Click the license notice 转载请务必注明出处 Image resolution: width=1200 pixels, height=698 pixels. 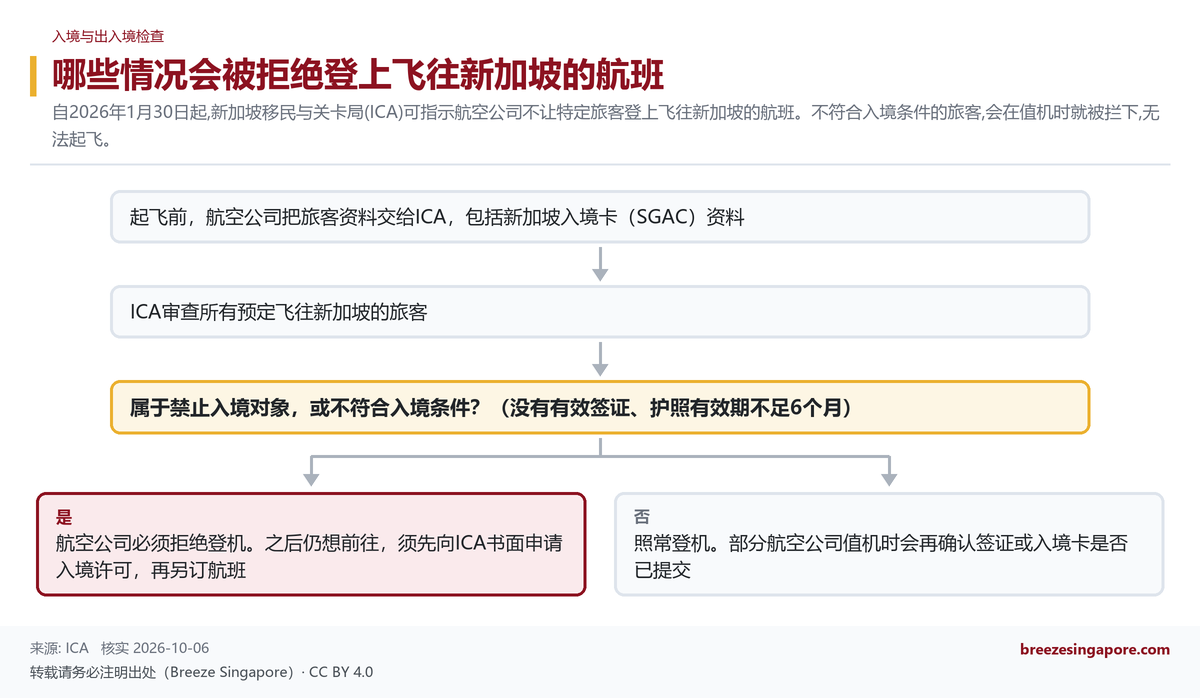201,672
